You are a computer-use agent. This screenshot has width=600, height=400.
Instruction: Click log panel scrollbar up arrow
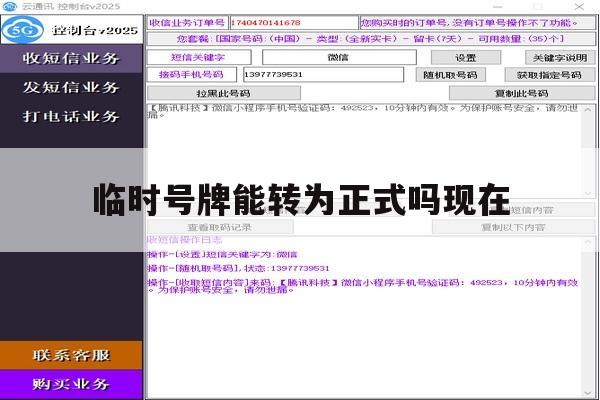click(x=588, y=242)
